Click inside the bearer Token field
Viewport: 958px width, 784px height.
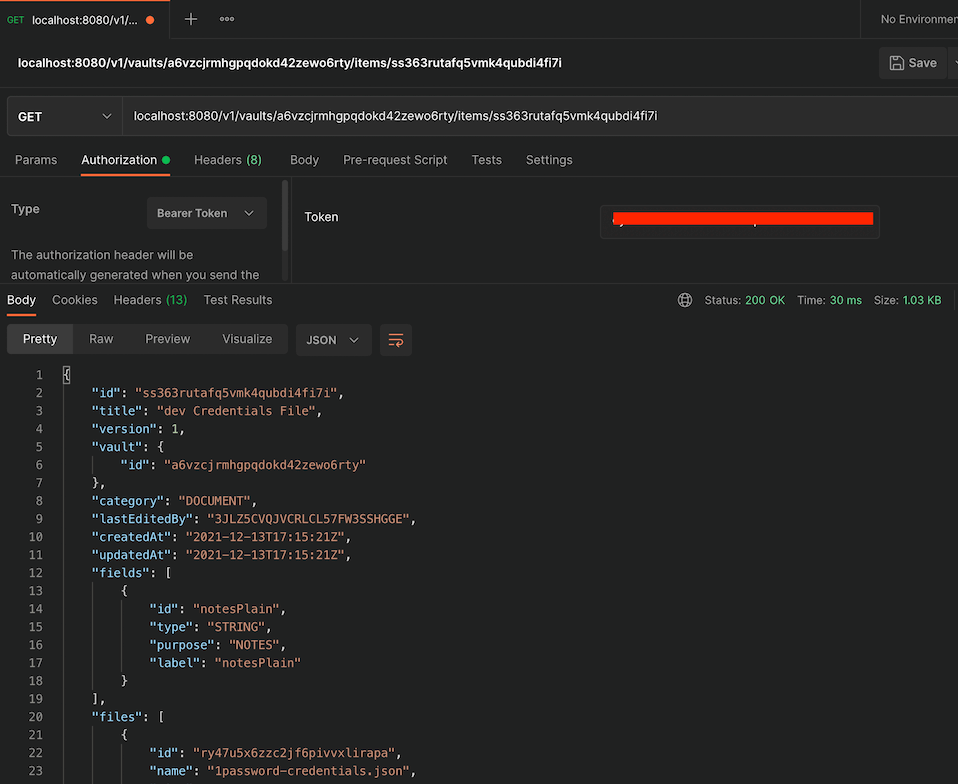(x=740, y=221)
